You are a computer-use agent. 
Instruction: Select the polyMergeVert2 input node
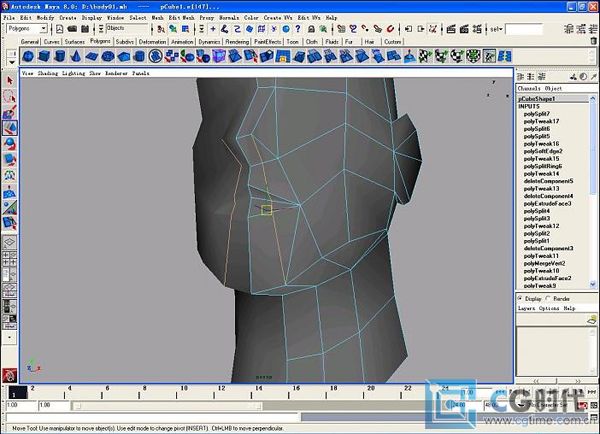click(544, 263)
